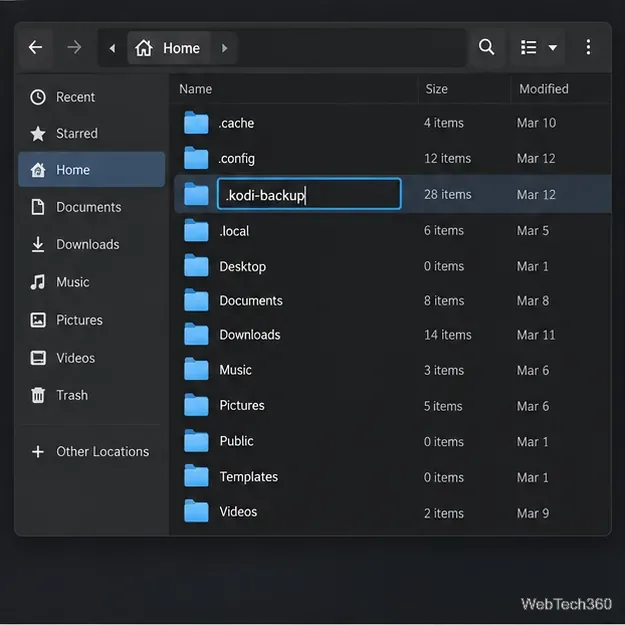Click the path bar left triangle
Viewport: 625px width, 625px height.
point(112,48)
